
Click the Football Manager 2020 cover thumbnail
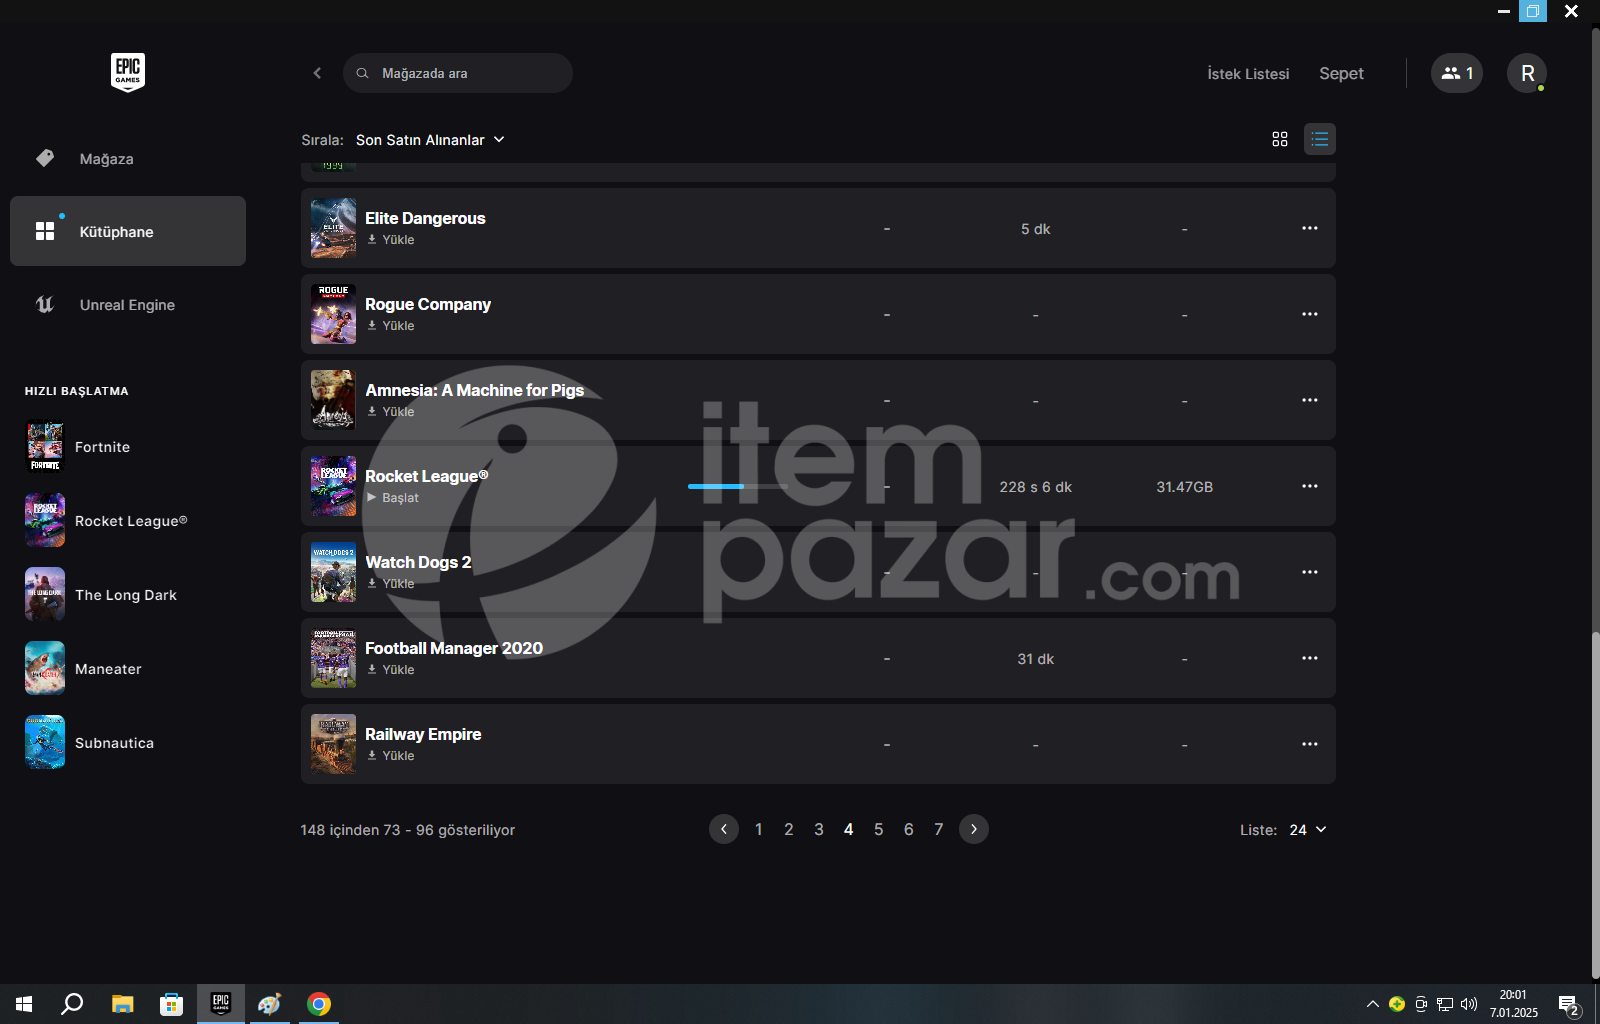[333, 658]
